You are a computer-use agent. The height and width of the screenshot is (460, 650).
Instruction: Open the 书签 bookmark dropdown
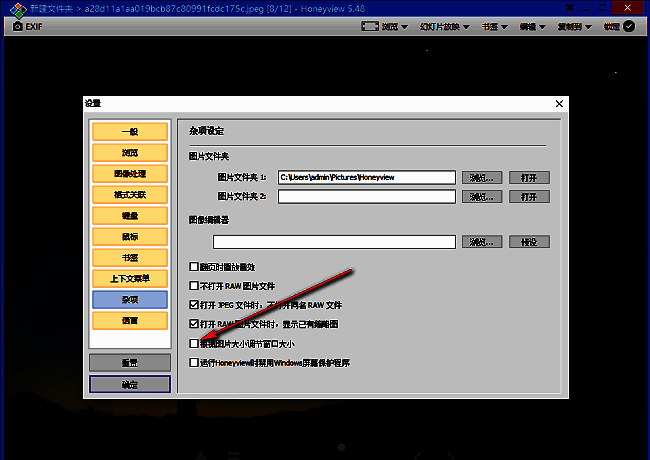click(499, 27)
